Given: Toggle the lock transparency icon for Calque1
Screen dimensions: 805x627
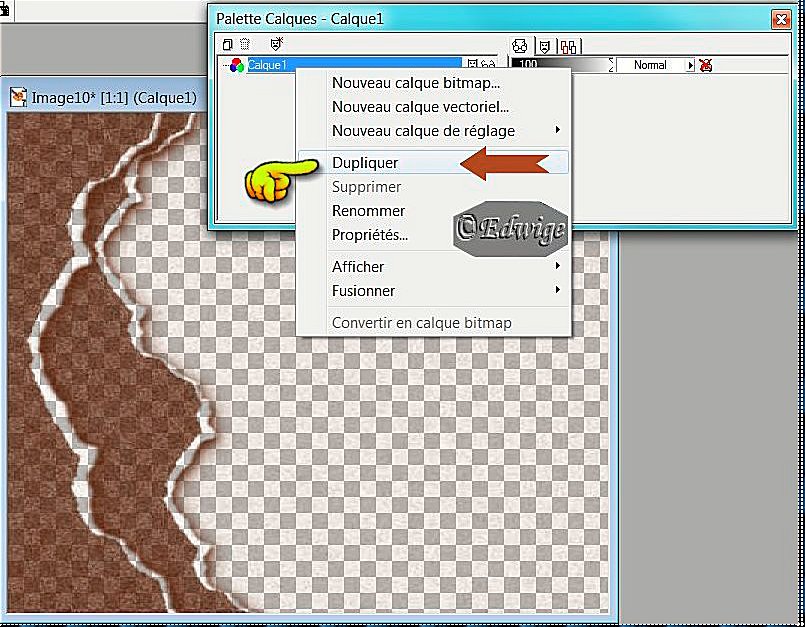Looking at the screenshot, I should [706, 65].
